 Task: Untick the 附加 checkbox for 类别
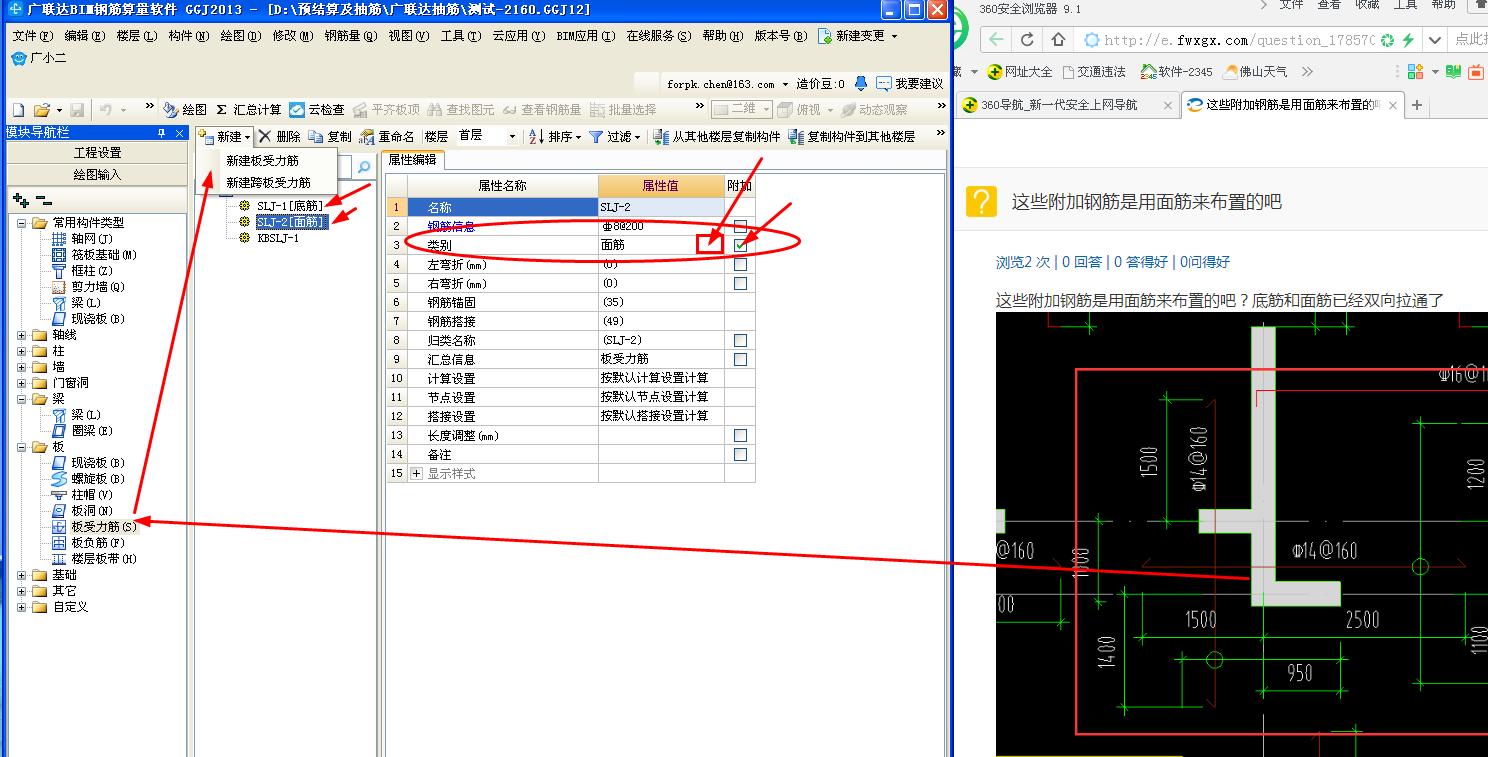[740, 245]
